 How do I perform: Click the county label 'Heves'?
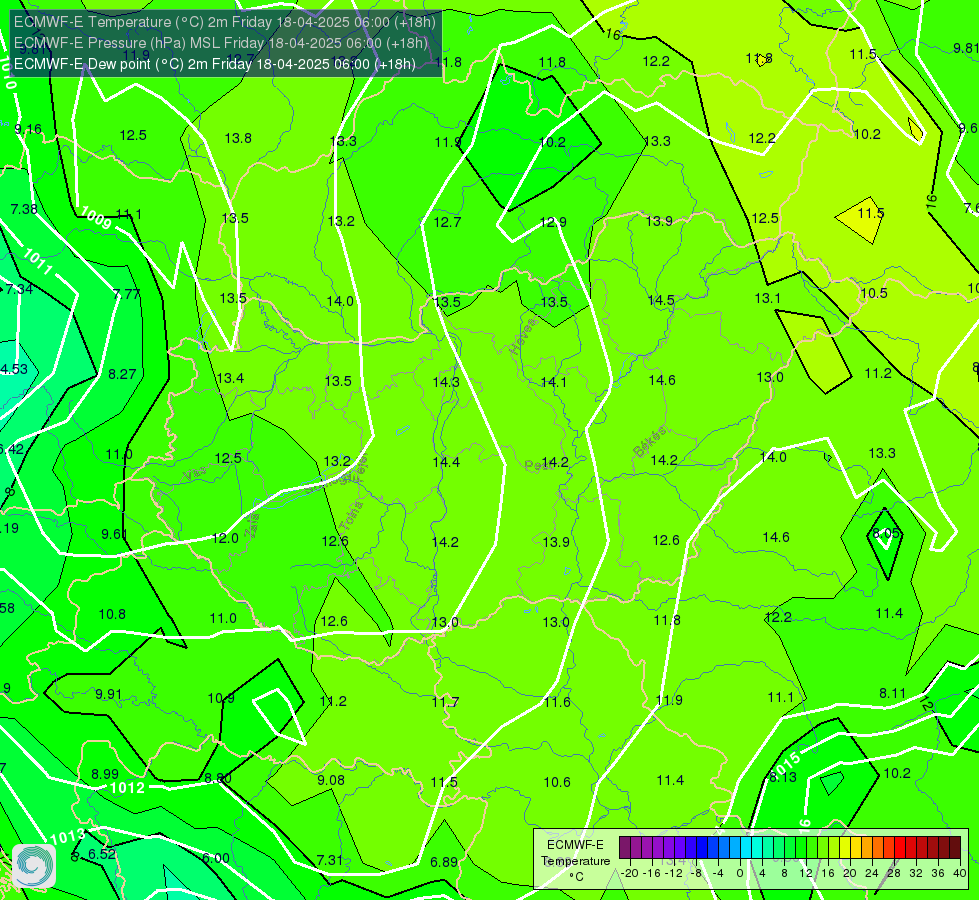coord(523,336)
